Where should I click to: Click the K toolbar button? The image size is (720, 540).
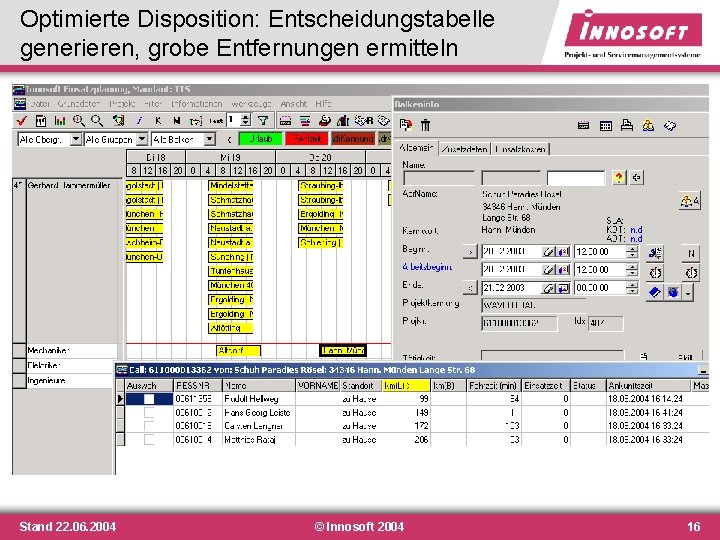(158, 121)
